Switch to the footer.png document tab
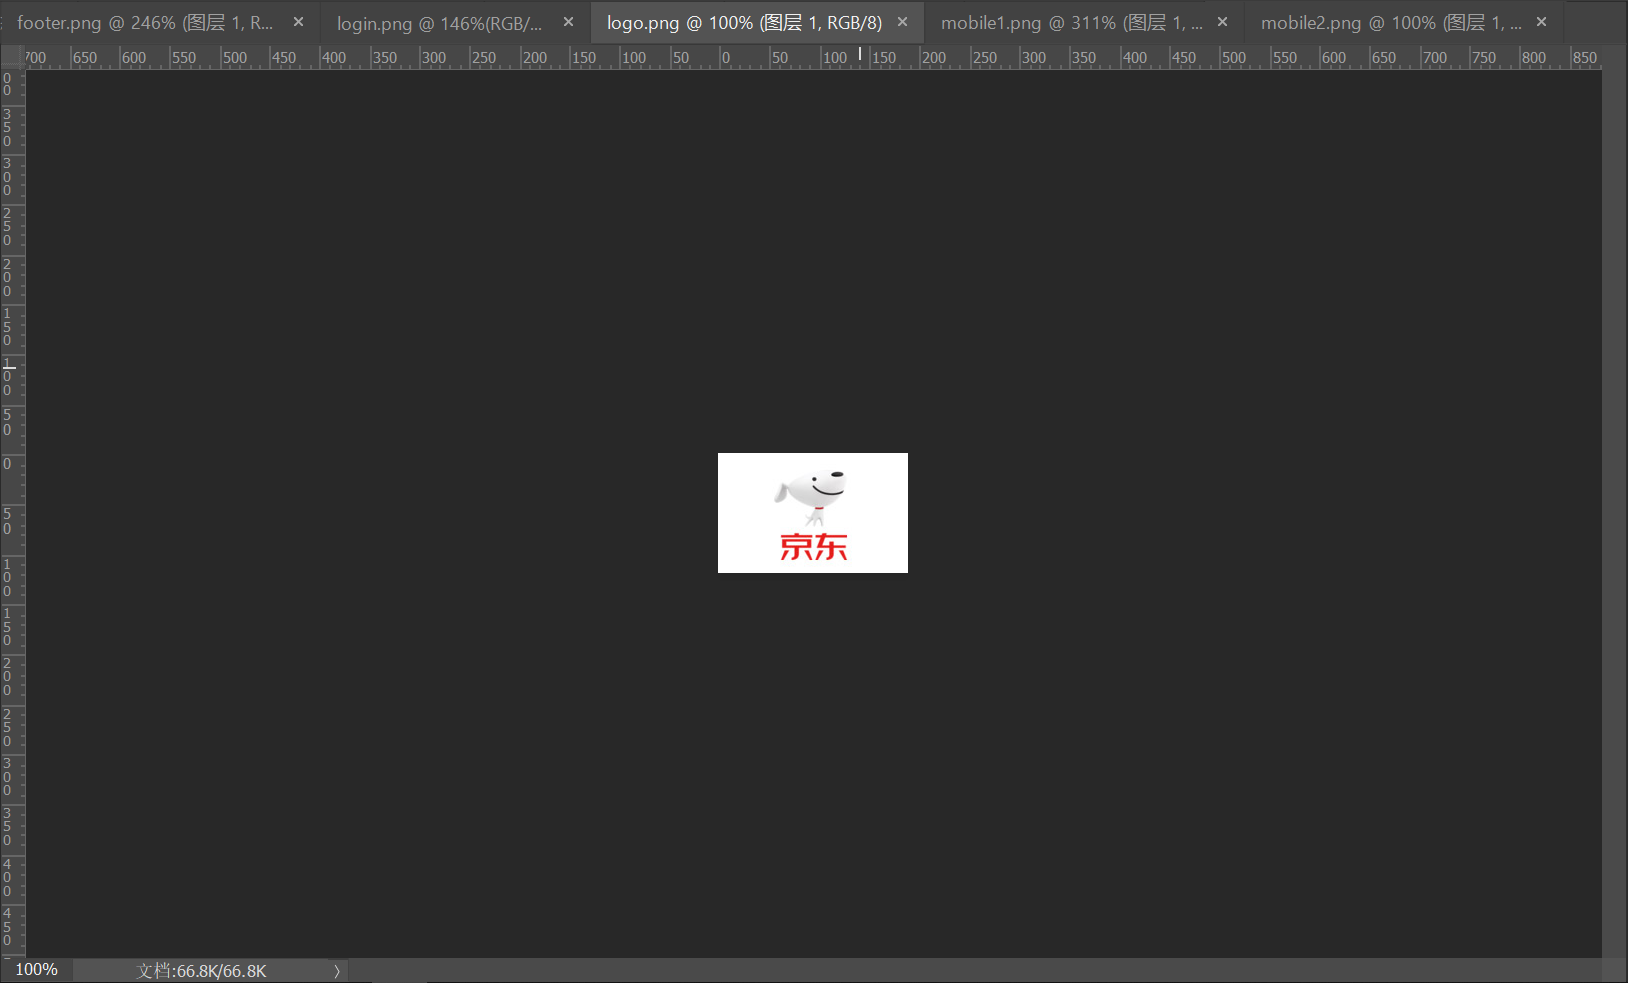 (x=145, y=23)
